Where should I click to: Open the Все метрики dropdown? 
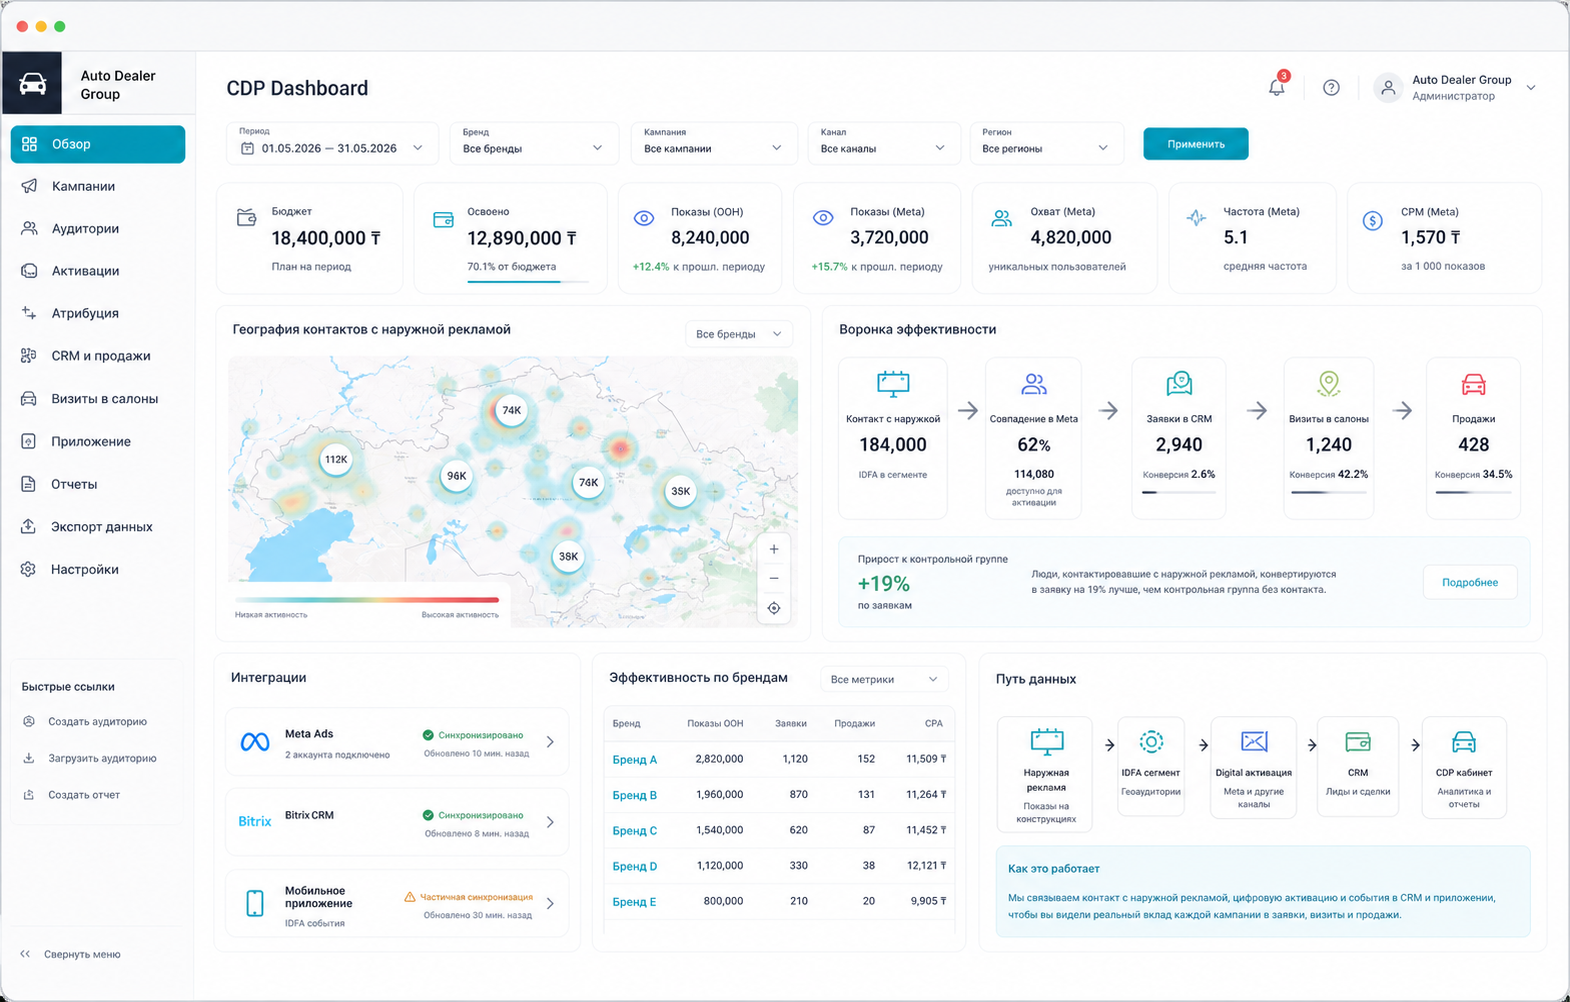883,679
